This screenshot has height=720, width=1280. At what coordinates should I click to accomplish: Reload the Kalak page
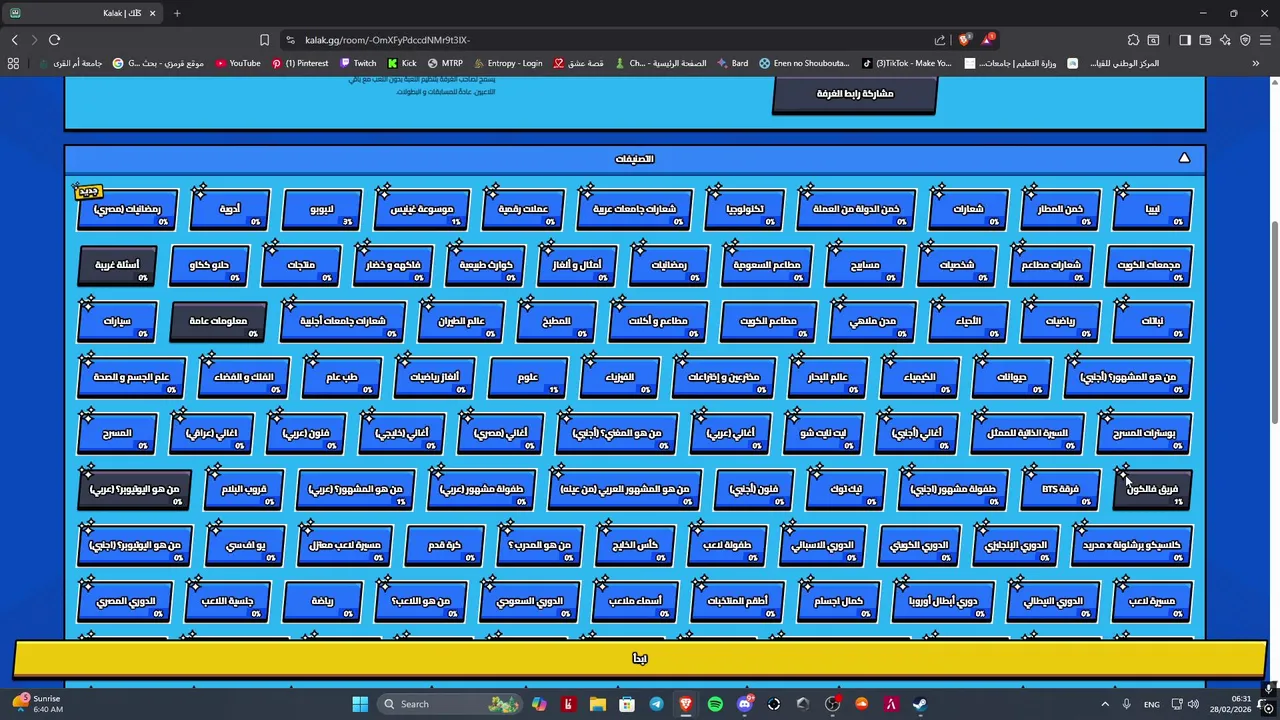(x=54, y=40)
